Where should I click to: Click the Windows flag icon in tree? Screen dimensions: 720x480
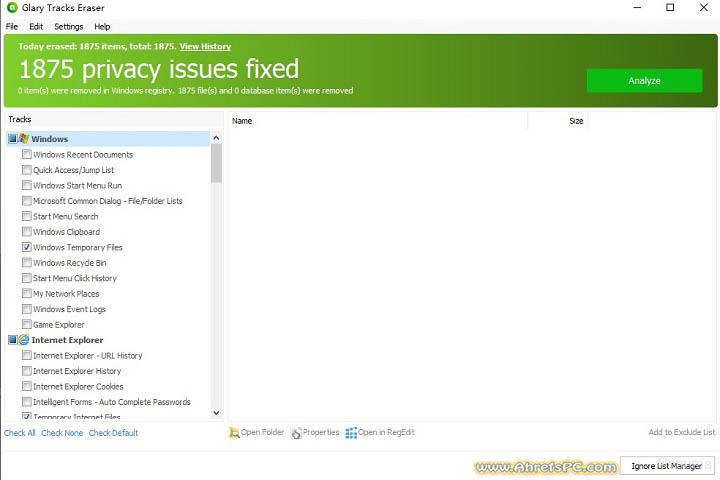point(23,139)
